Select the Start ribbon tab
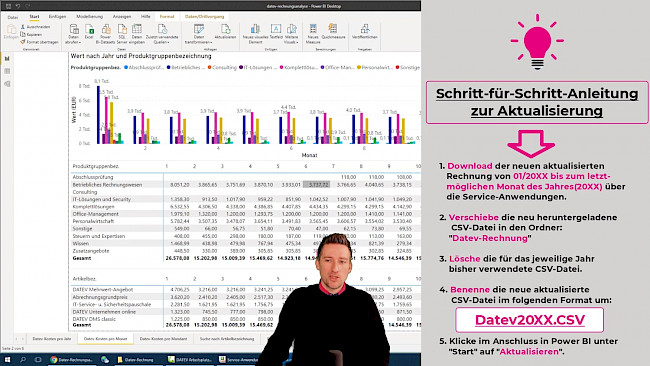650x366 pixels. pyautogui.click(x=34, y=17)
